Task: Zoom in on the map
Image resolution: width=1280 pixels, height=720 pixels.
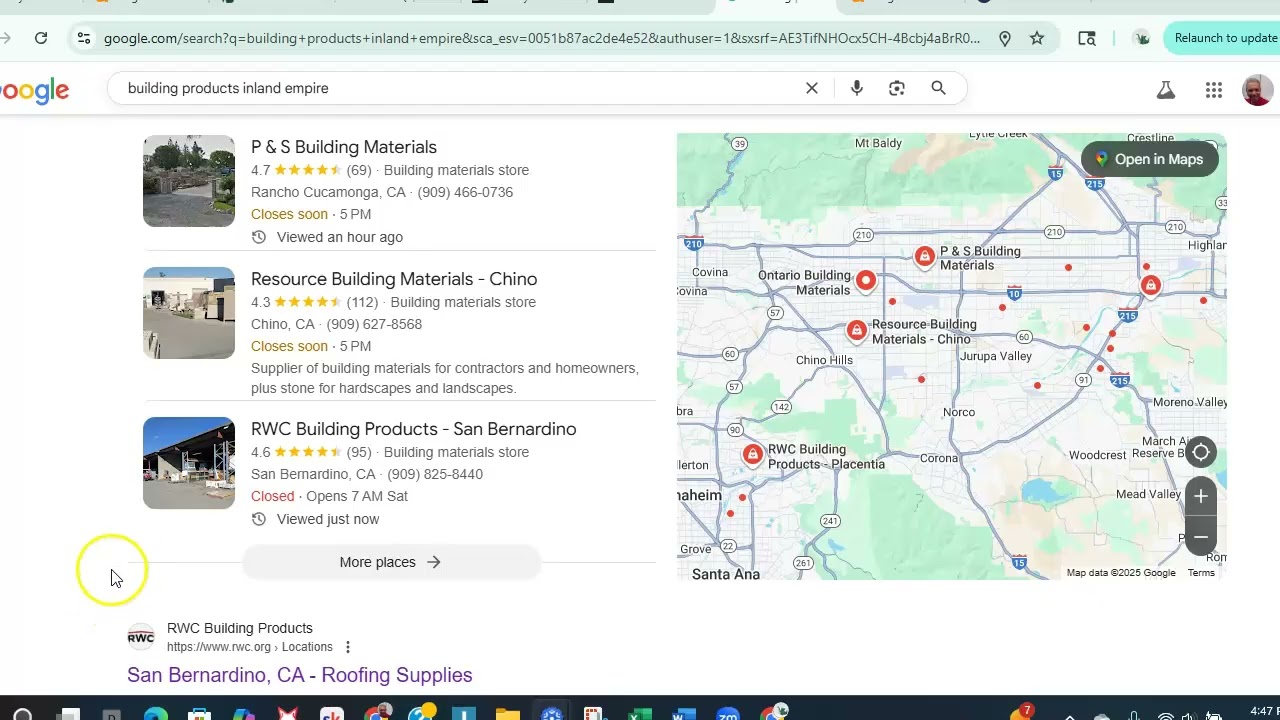Action: click(1201, 496)
